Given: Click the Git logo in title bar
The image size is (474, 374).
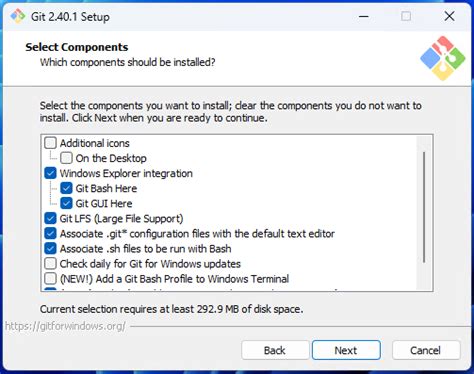Looking at the screenshot, I should 18,16.
